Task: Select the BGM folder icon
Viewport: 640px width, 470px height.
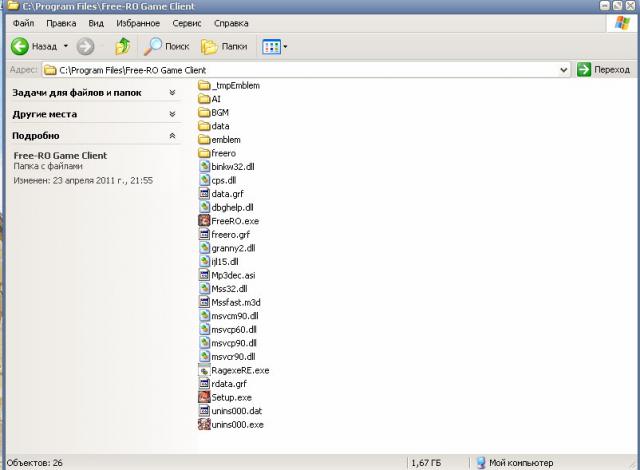Action: click(x=204, y=112)
